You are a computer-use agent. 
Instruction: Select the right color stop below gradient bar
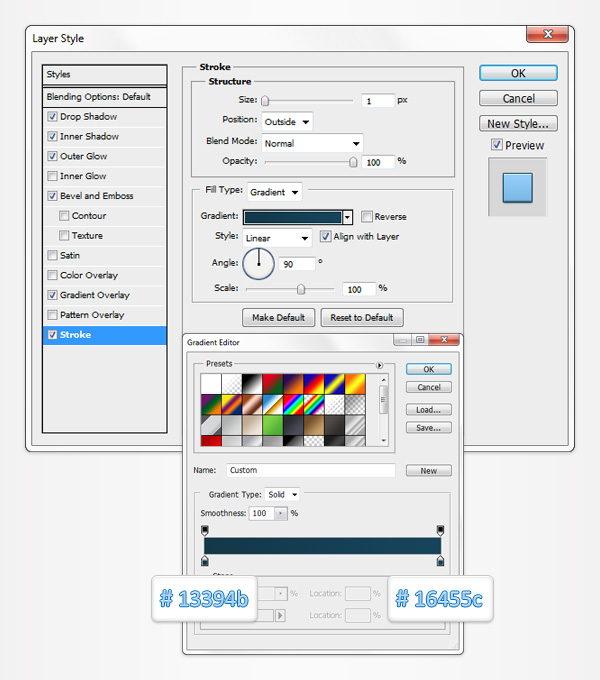coord(440,561)
